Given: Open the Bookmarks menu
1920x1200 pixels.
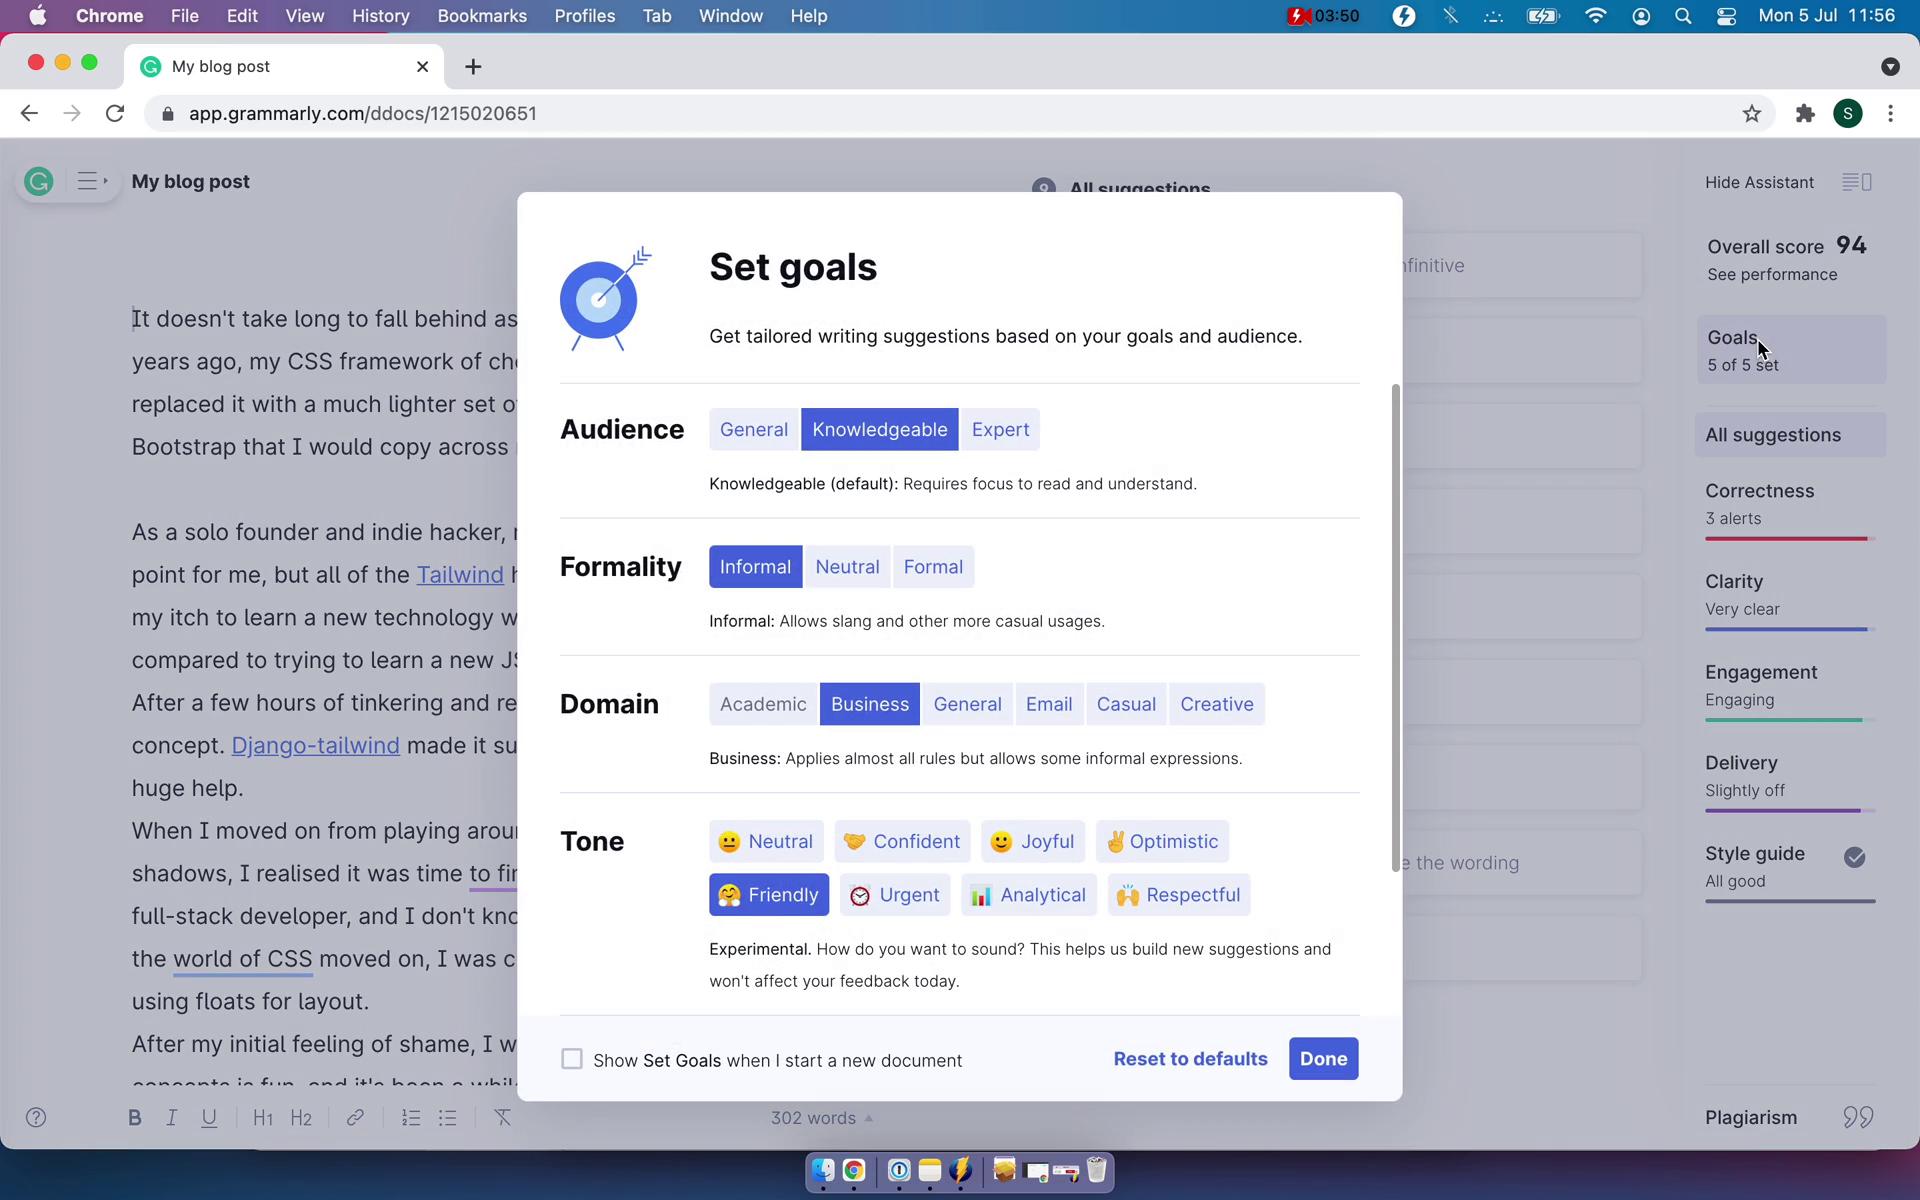Looking at the screenshot, I should pos(482,16).
